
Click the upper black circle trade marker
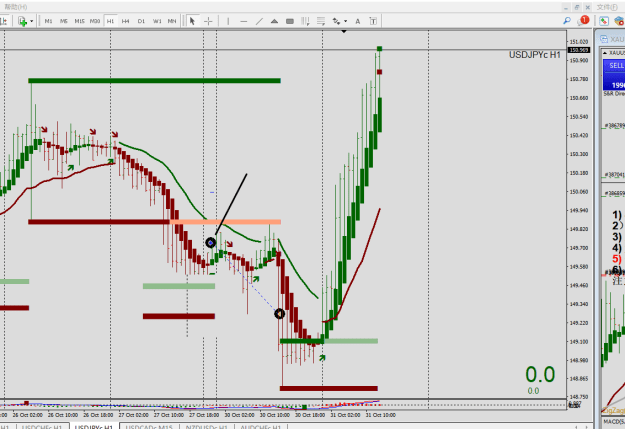click(x=210, y=242)
